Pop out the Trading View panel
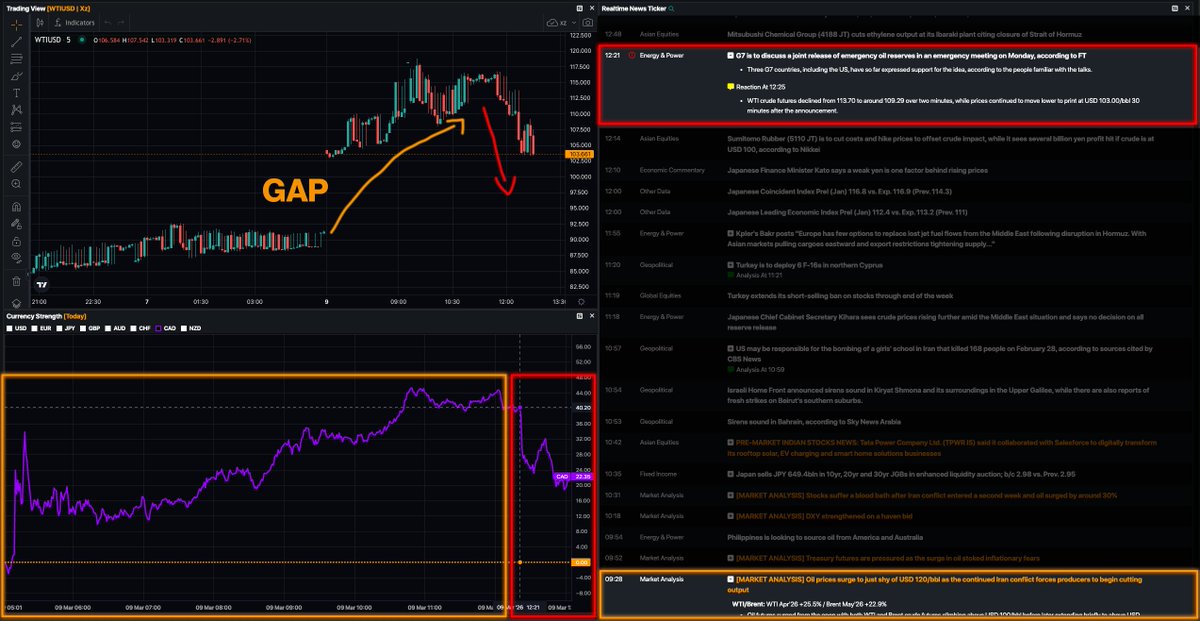The width and height of the screenshot is (1200, 621). coord(579,7)
